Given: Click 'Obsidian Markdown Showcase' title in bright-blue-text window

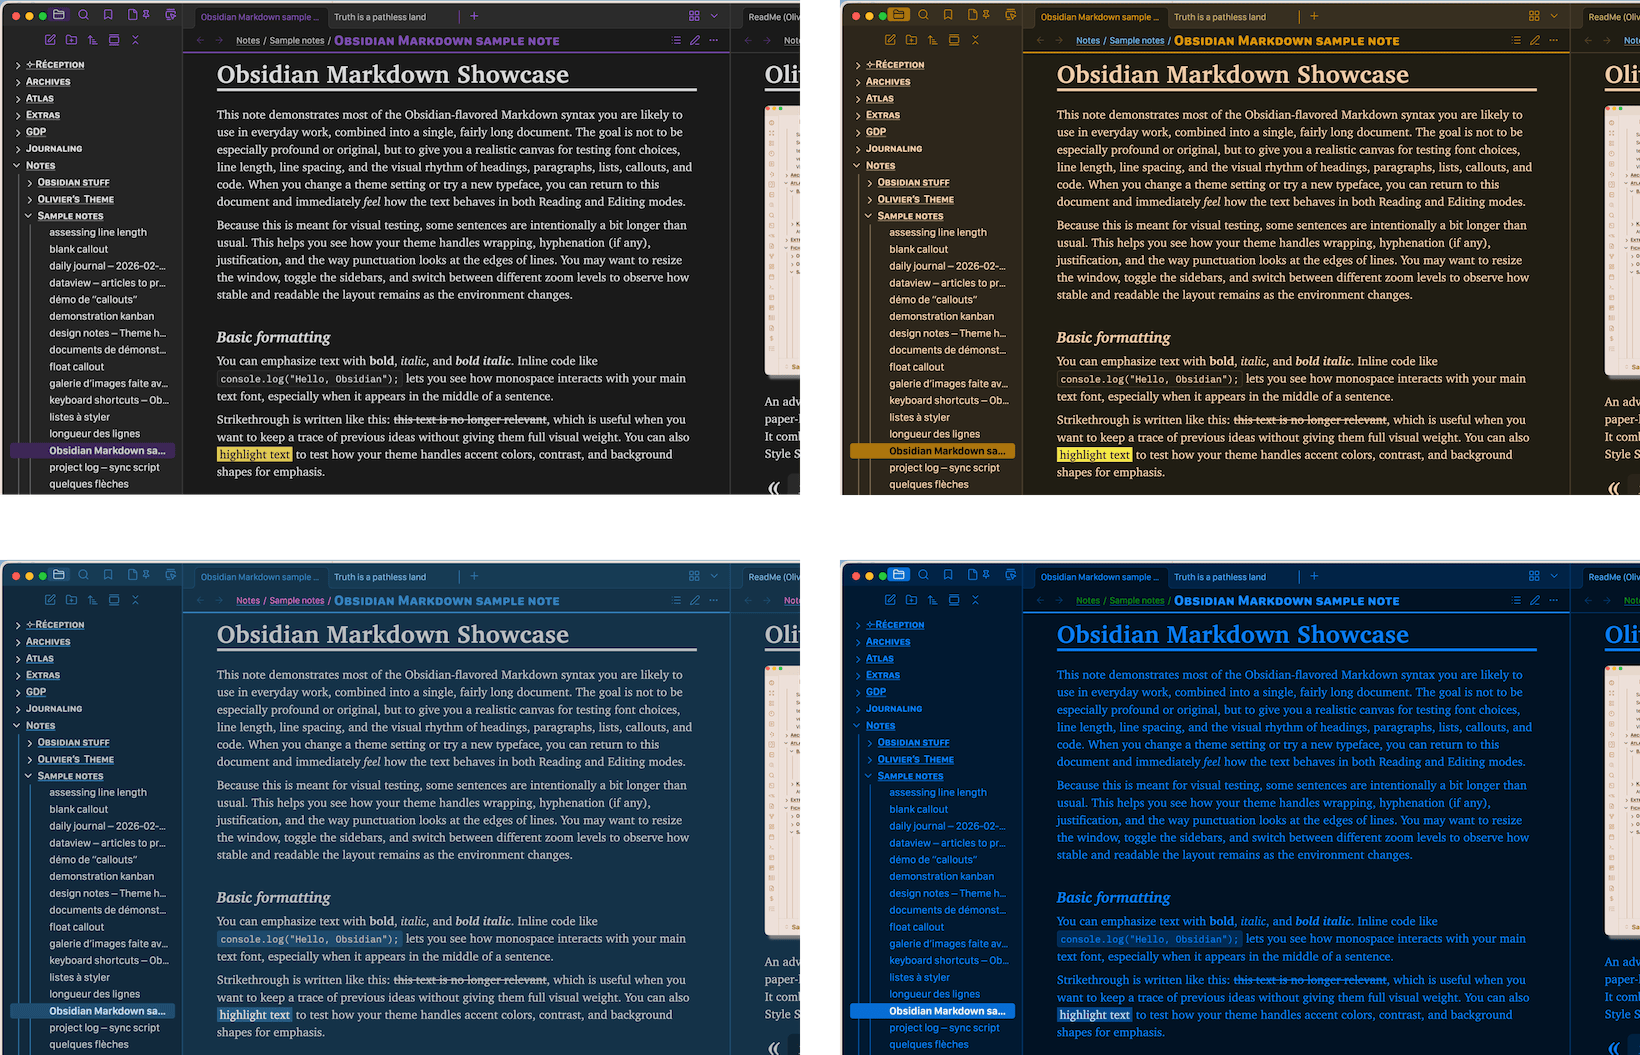Looking at the screenshot, I should click(x=1232, y=635).
